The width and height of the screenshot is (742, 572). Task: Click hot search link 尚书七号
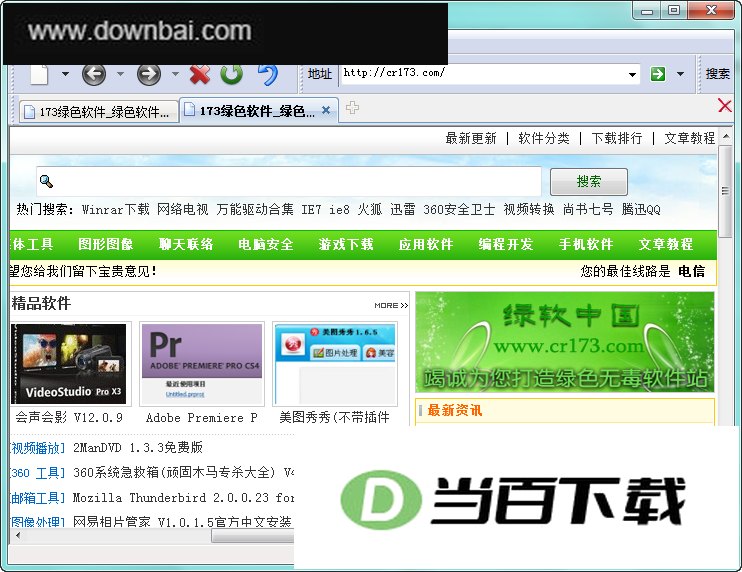(588, 209)
